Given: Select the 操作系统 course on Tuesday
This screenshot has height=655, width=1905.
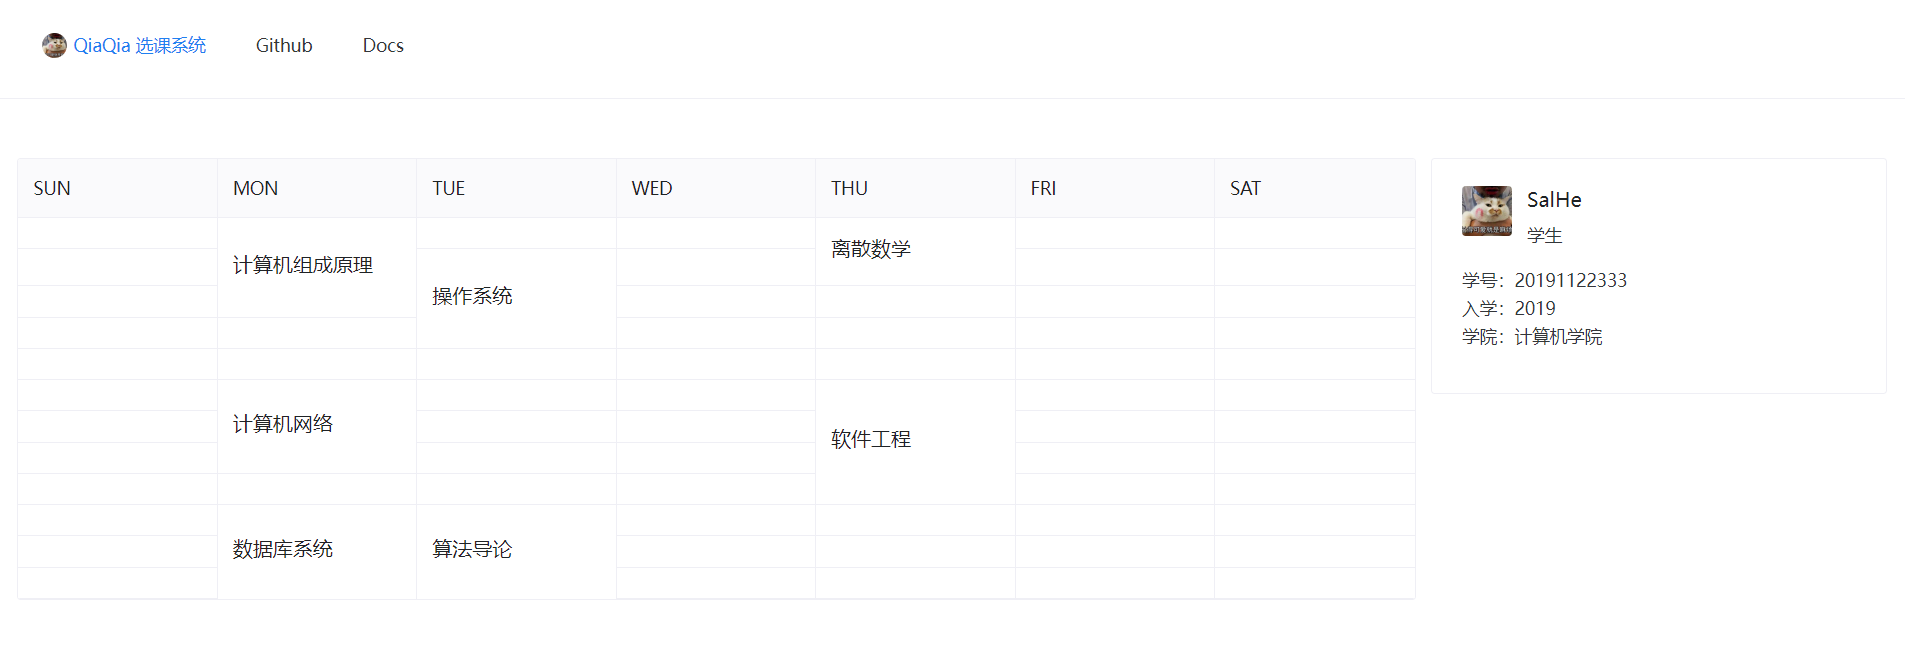Looking at the screenshot, I should [x=516, y=297].
